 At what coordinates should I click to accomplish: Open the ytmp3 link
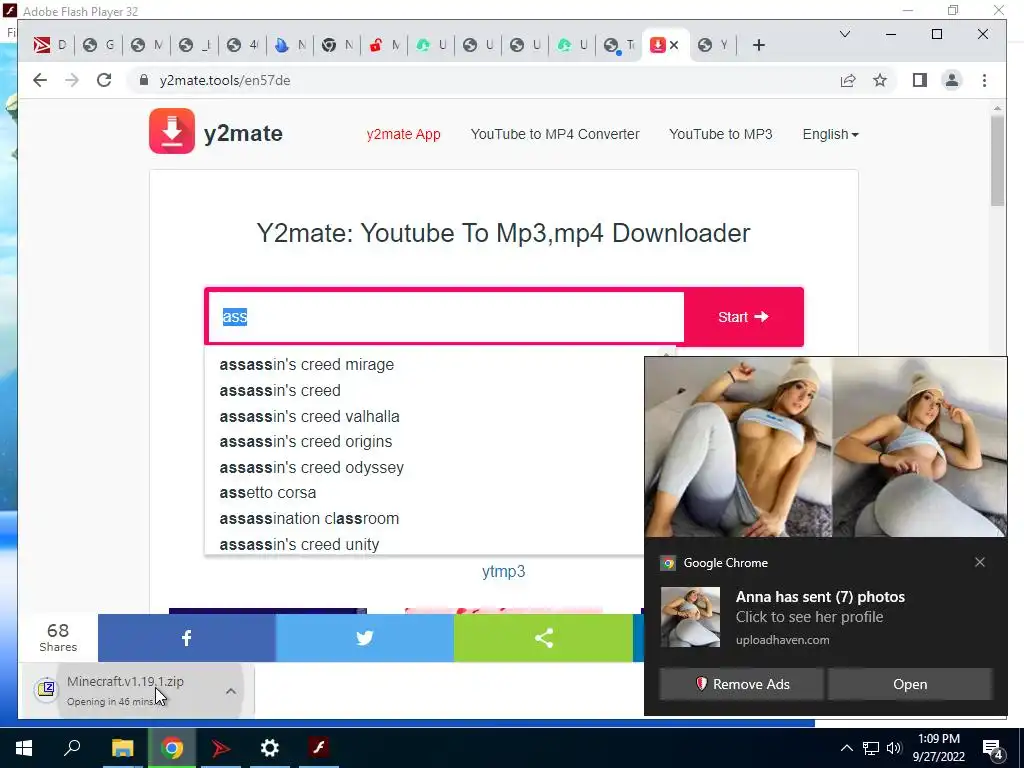click(504, 571)
